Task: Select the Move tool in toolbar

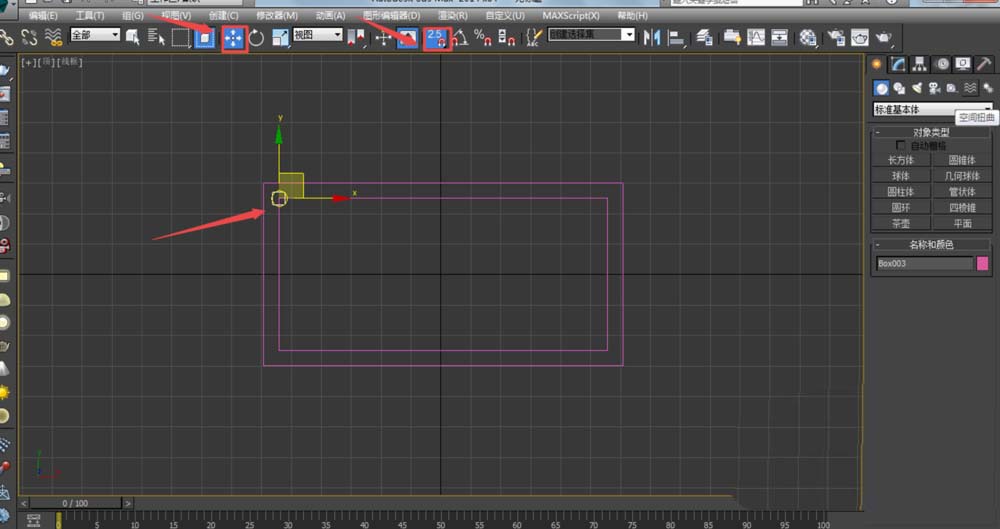Action: (234, 38)
